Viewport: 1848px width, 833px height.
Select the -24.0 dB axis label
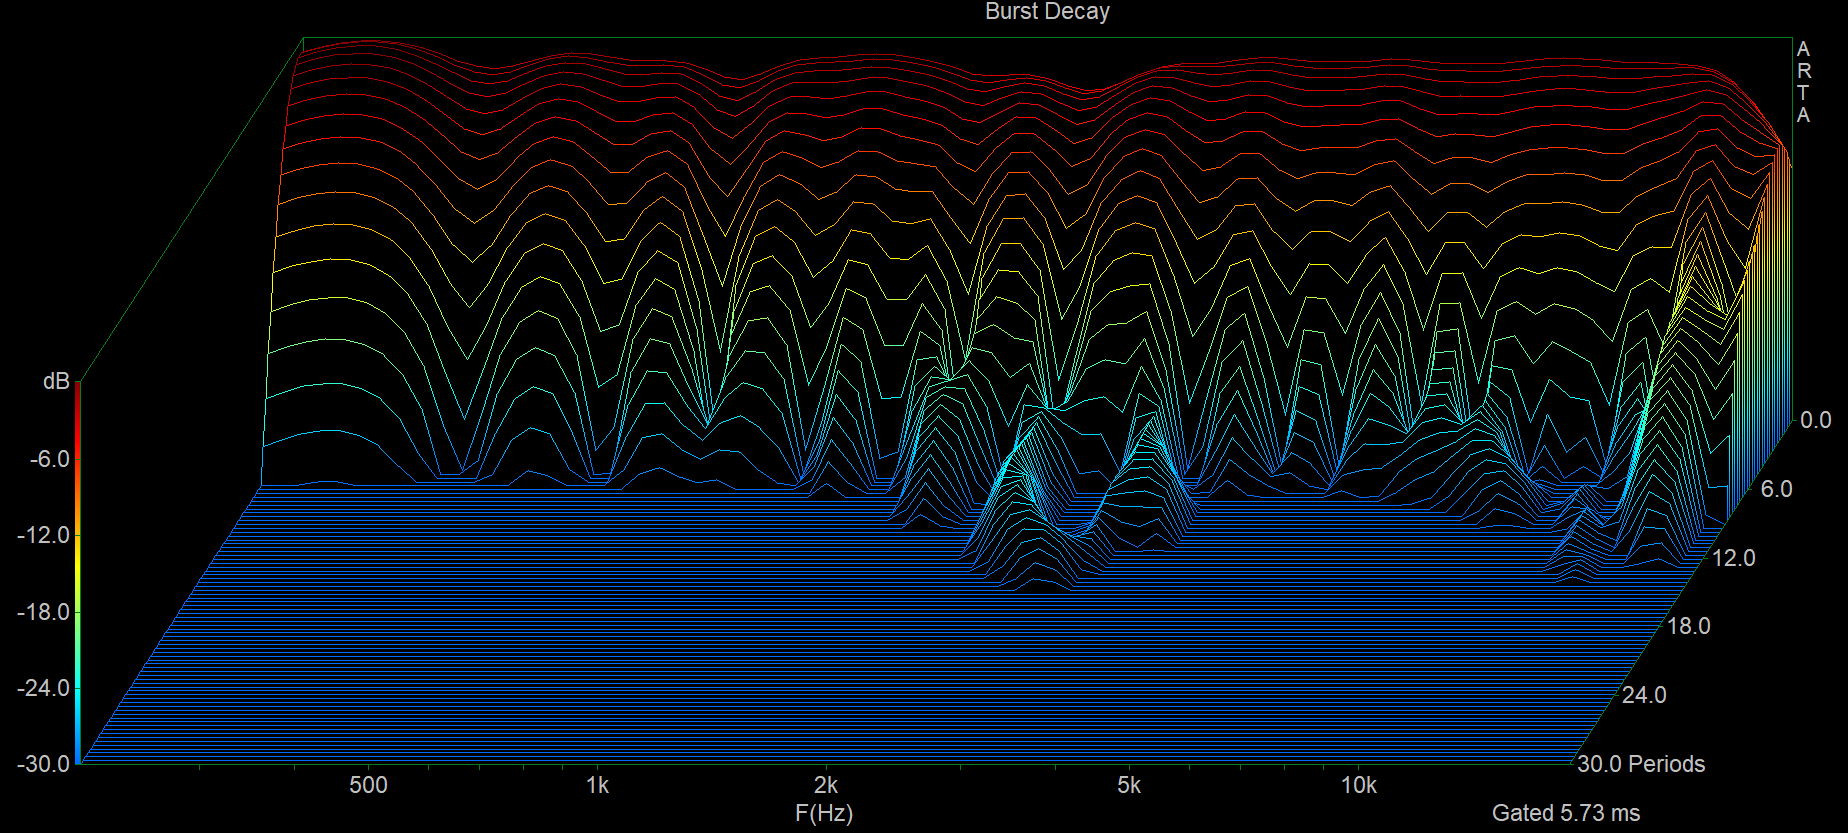click(x=44, y=688)
